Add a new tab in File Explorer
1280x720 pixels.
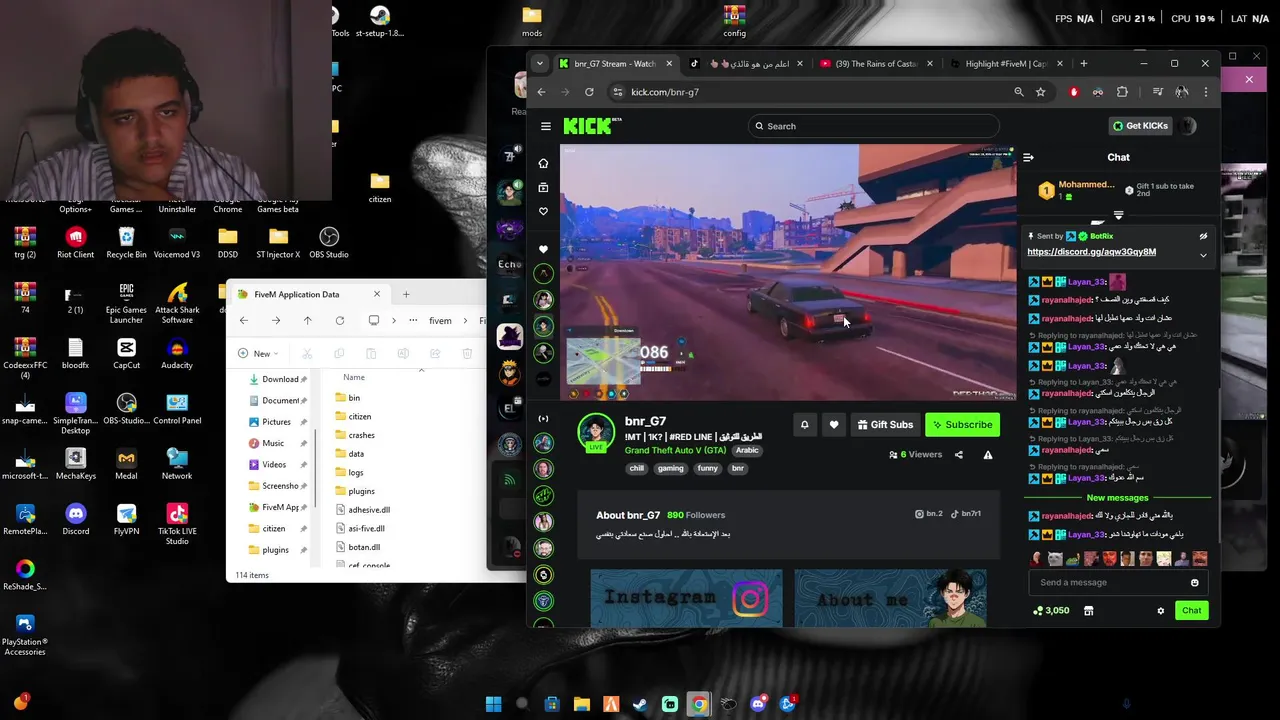click(406, 295)
